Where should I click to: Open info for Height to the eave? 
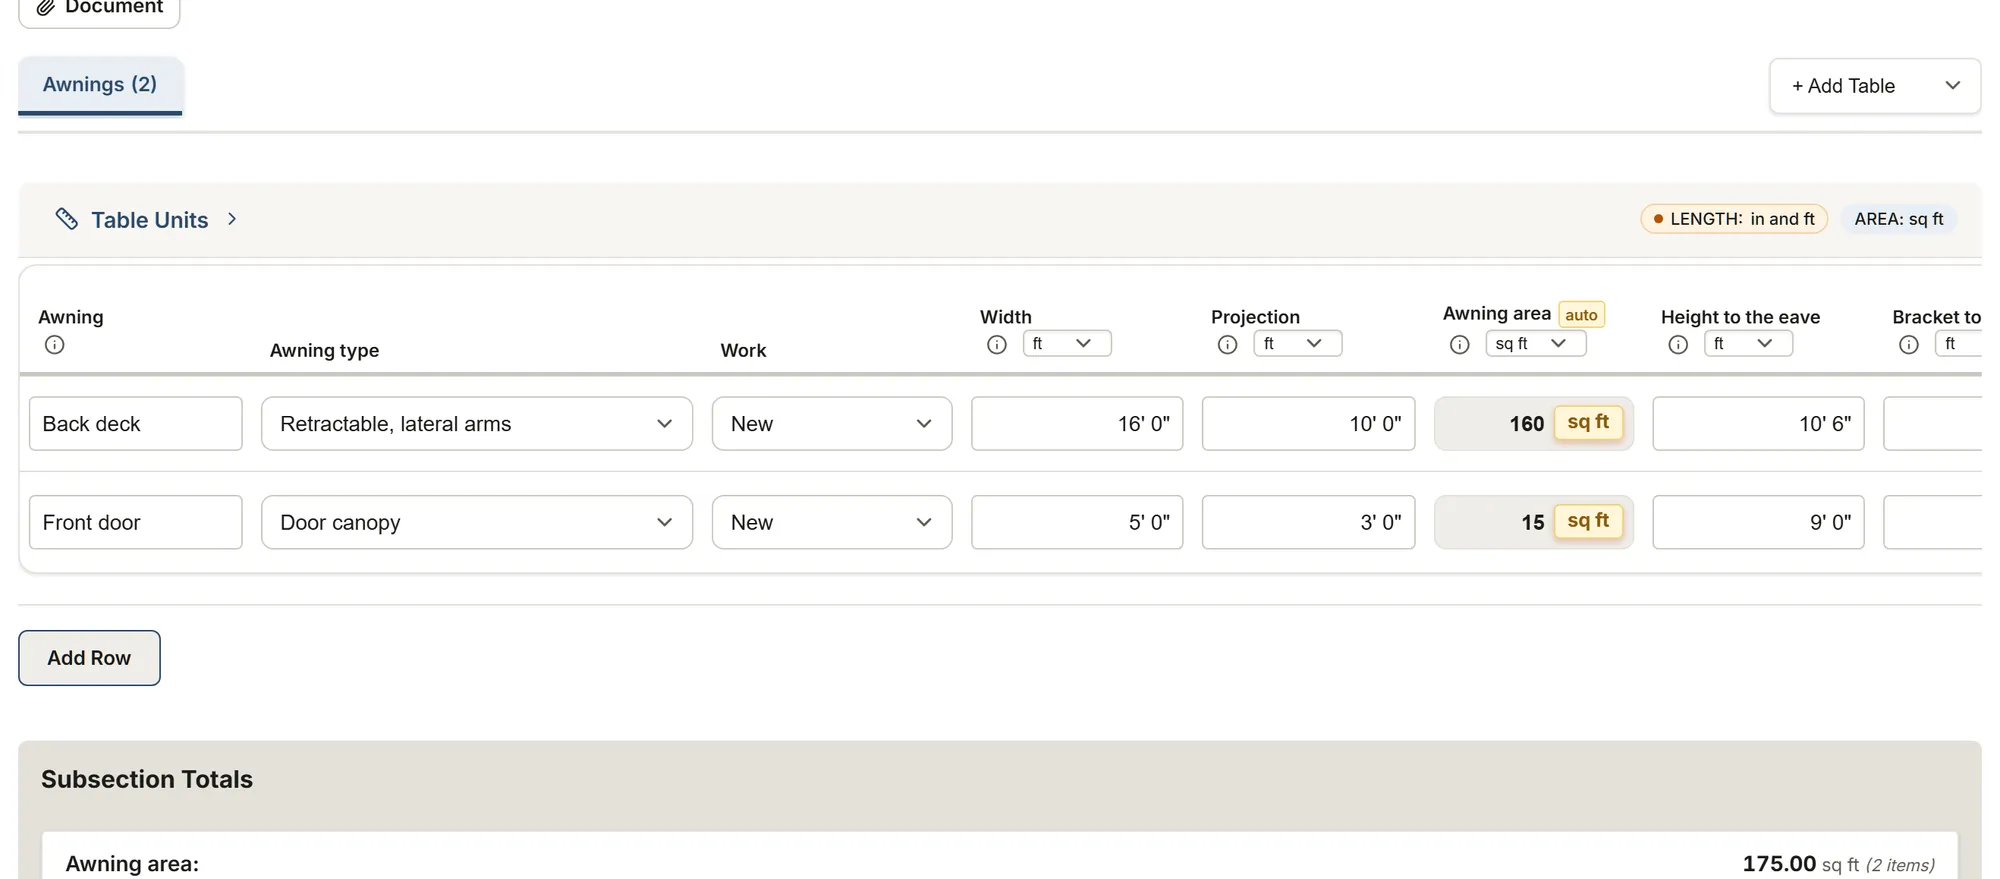point(1678,345)
